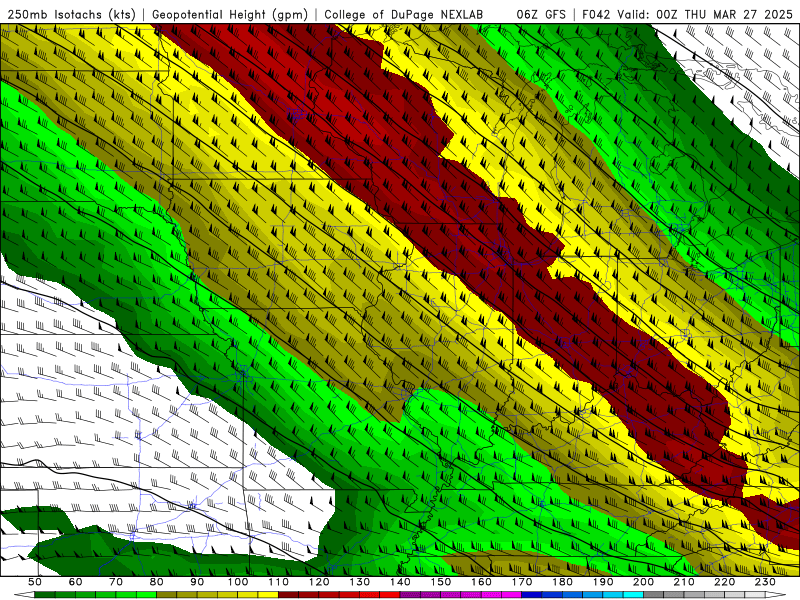The image size is (800, 600).
Task: Click the 180 label on the color scale
Action: click(562, 582)
